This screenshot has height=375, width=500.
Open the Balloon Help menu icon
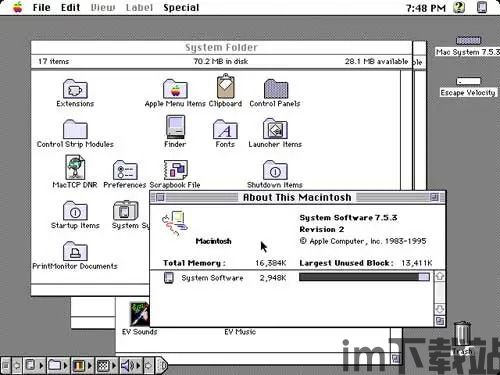point(459,7)
